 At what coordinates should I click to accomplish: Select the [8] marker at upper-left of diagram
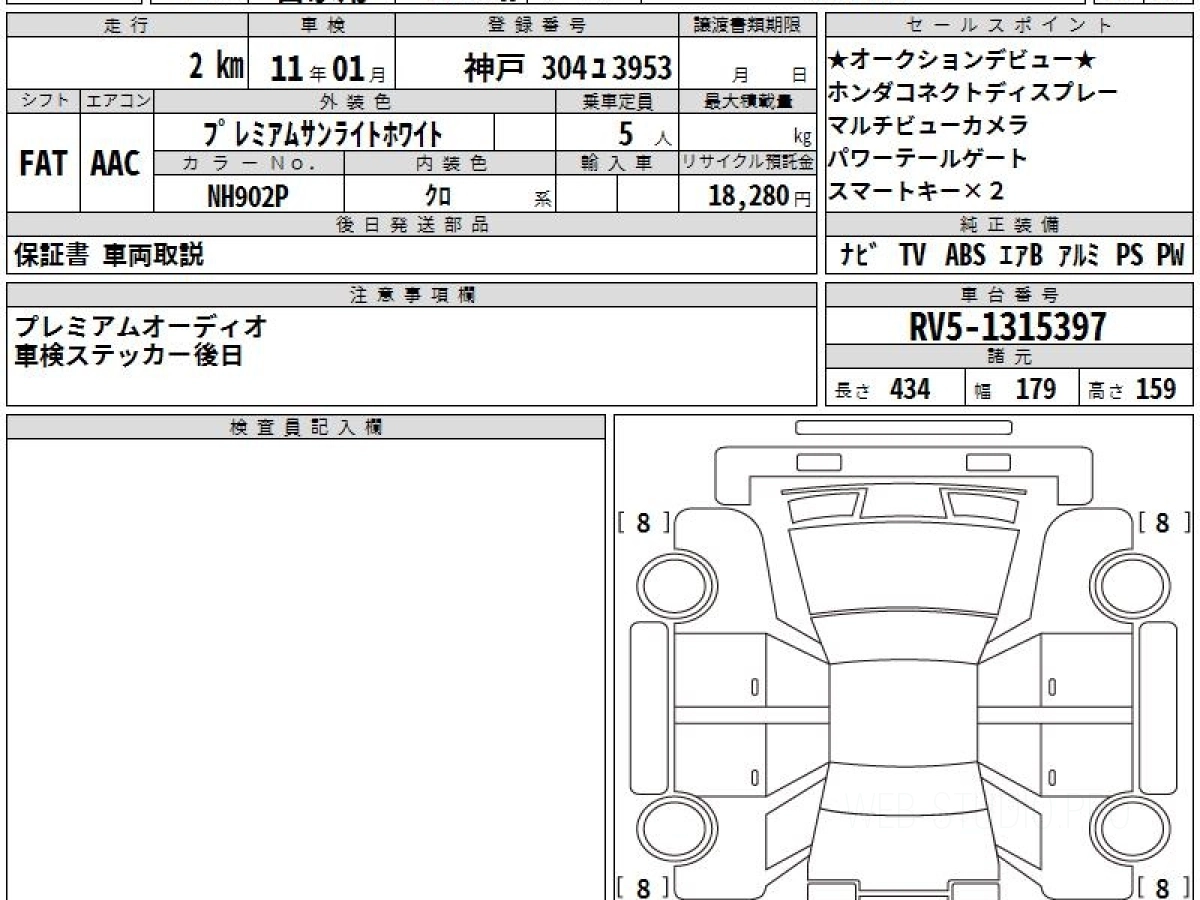pos(643,522)
